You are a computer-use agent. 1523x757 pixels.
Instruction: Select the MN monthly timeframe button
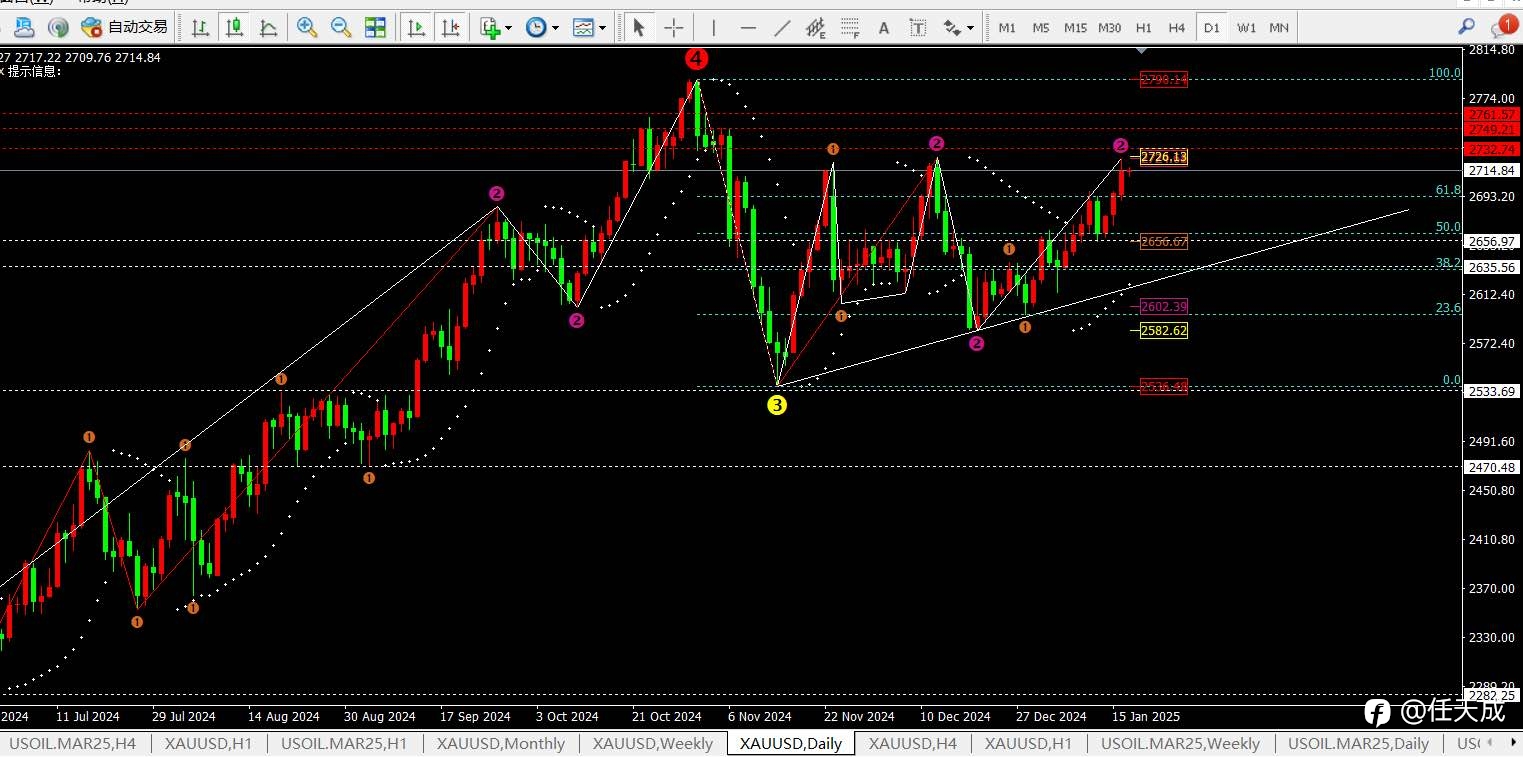tap(1279, 28)
